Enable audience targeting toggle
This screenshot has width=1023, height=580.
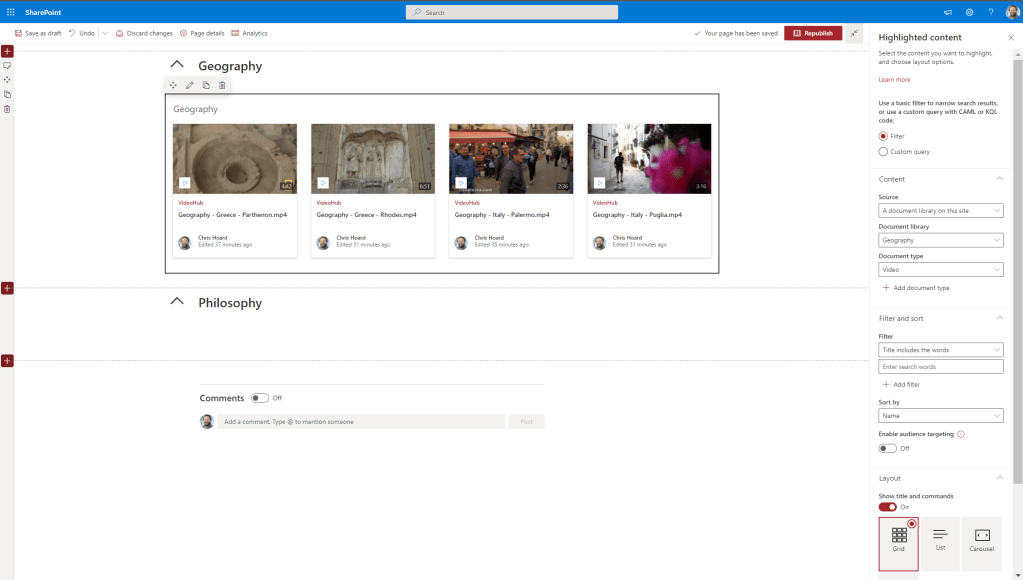887,448
